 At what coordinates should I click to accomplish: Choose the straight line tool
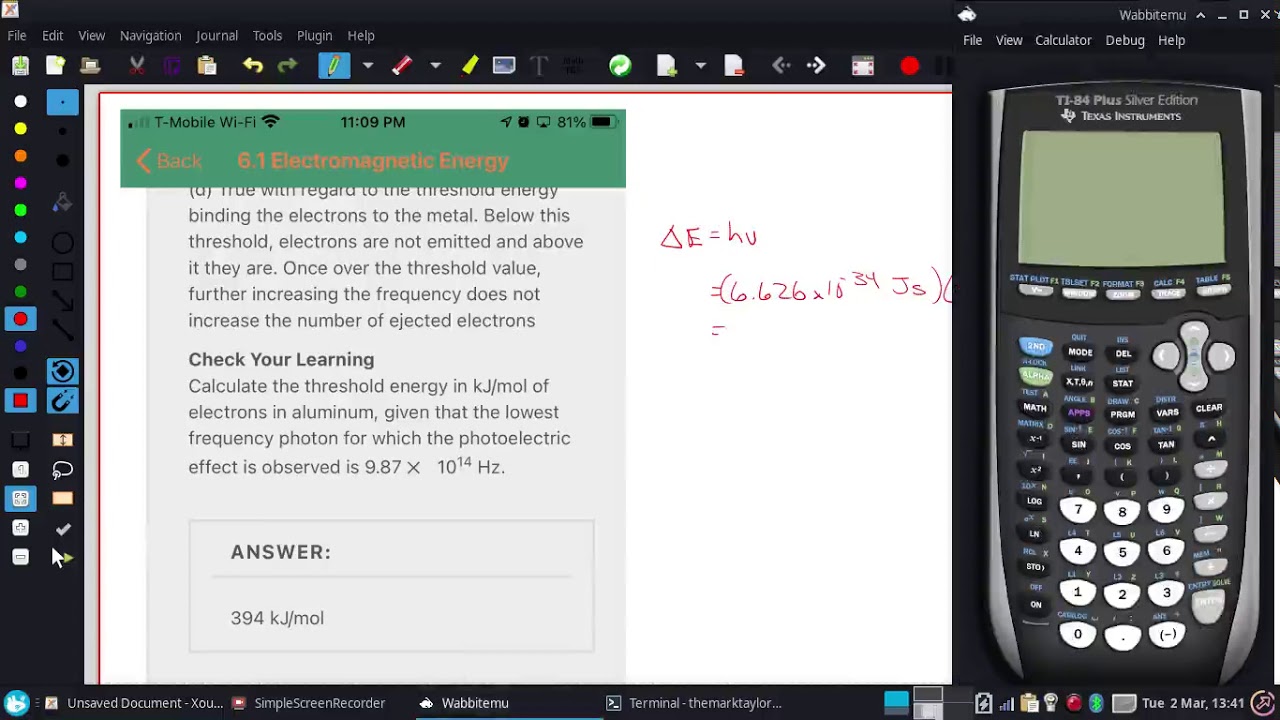click(62, 329)
